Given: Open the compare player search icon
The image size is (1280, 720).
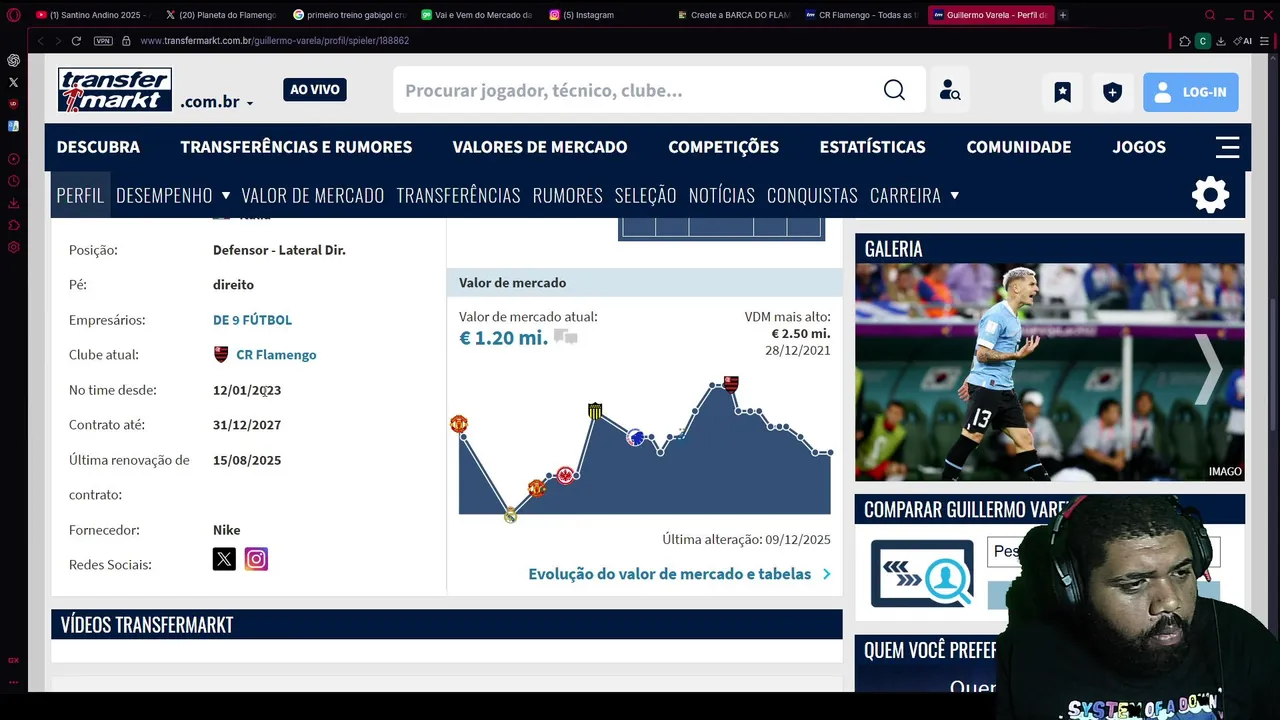Looking at the screenshot, I should pyautogui.click(x=922, y=573).
